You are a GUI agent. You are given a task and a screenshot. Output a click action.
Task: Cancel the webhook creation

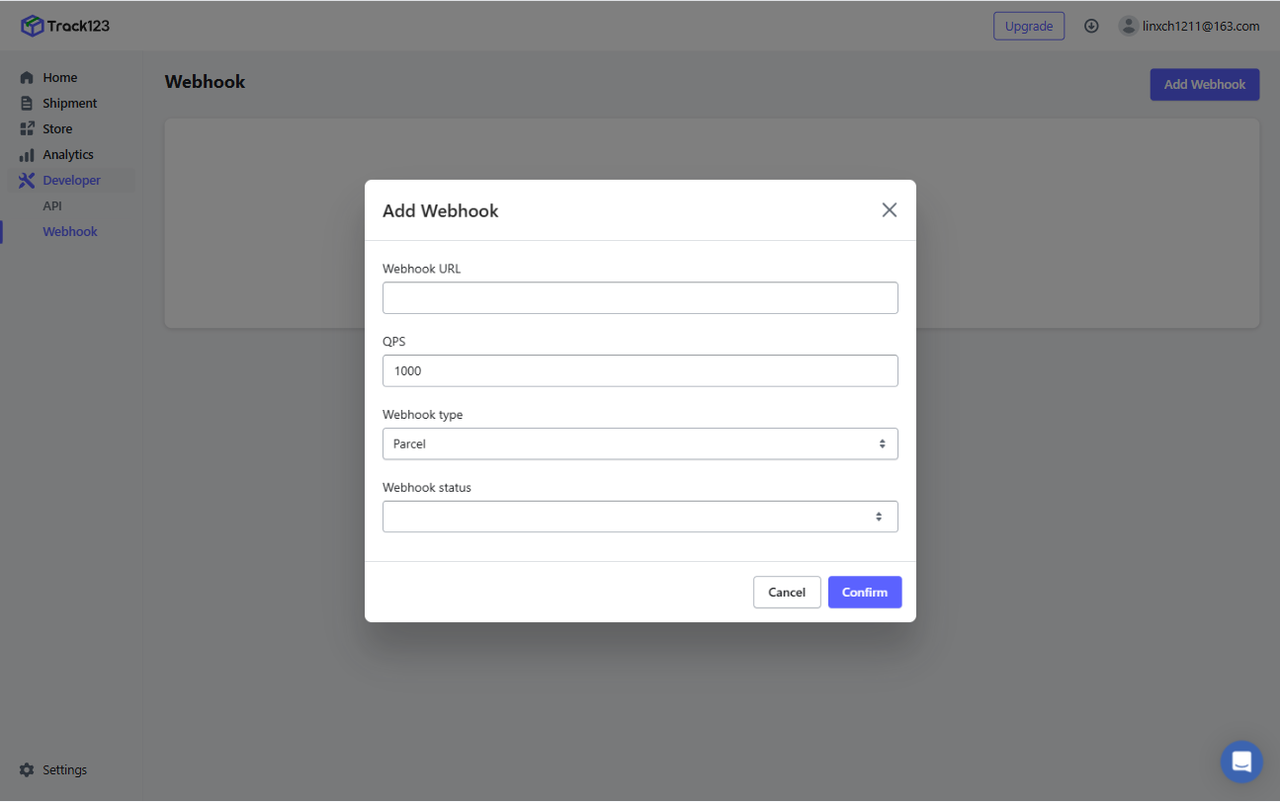(786, 592)
